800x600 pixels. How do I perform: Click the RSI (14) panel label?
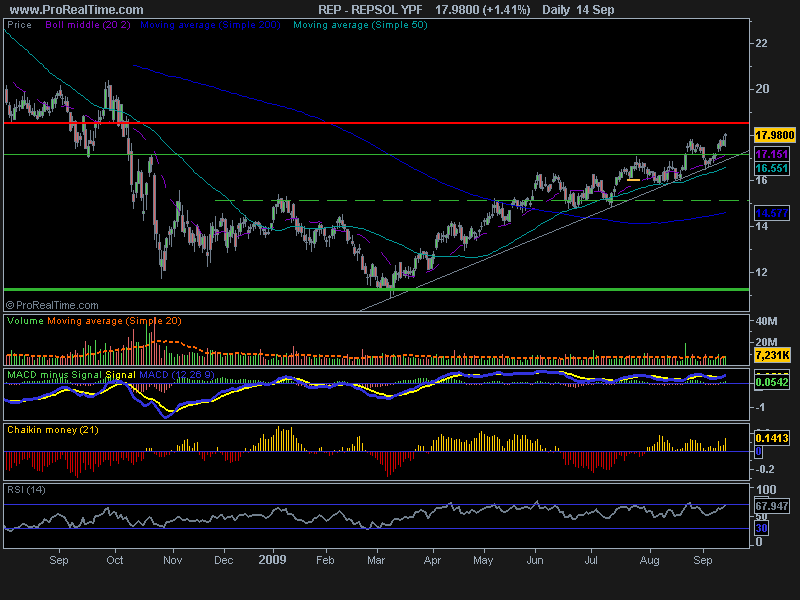27,490
